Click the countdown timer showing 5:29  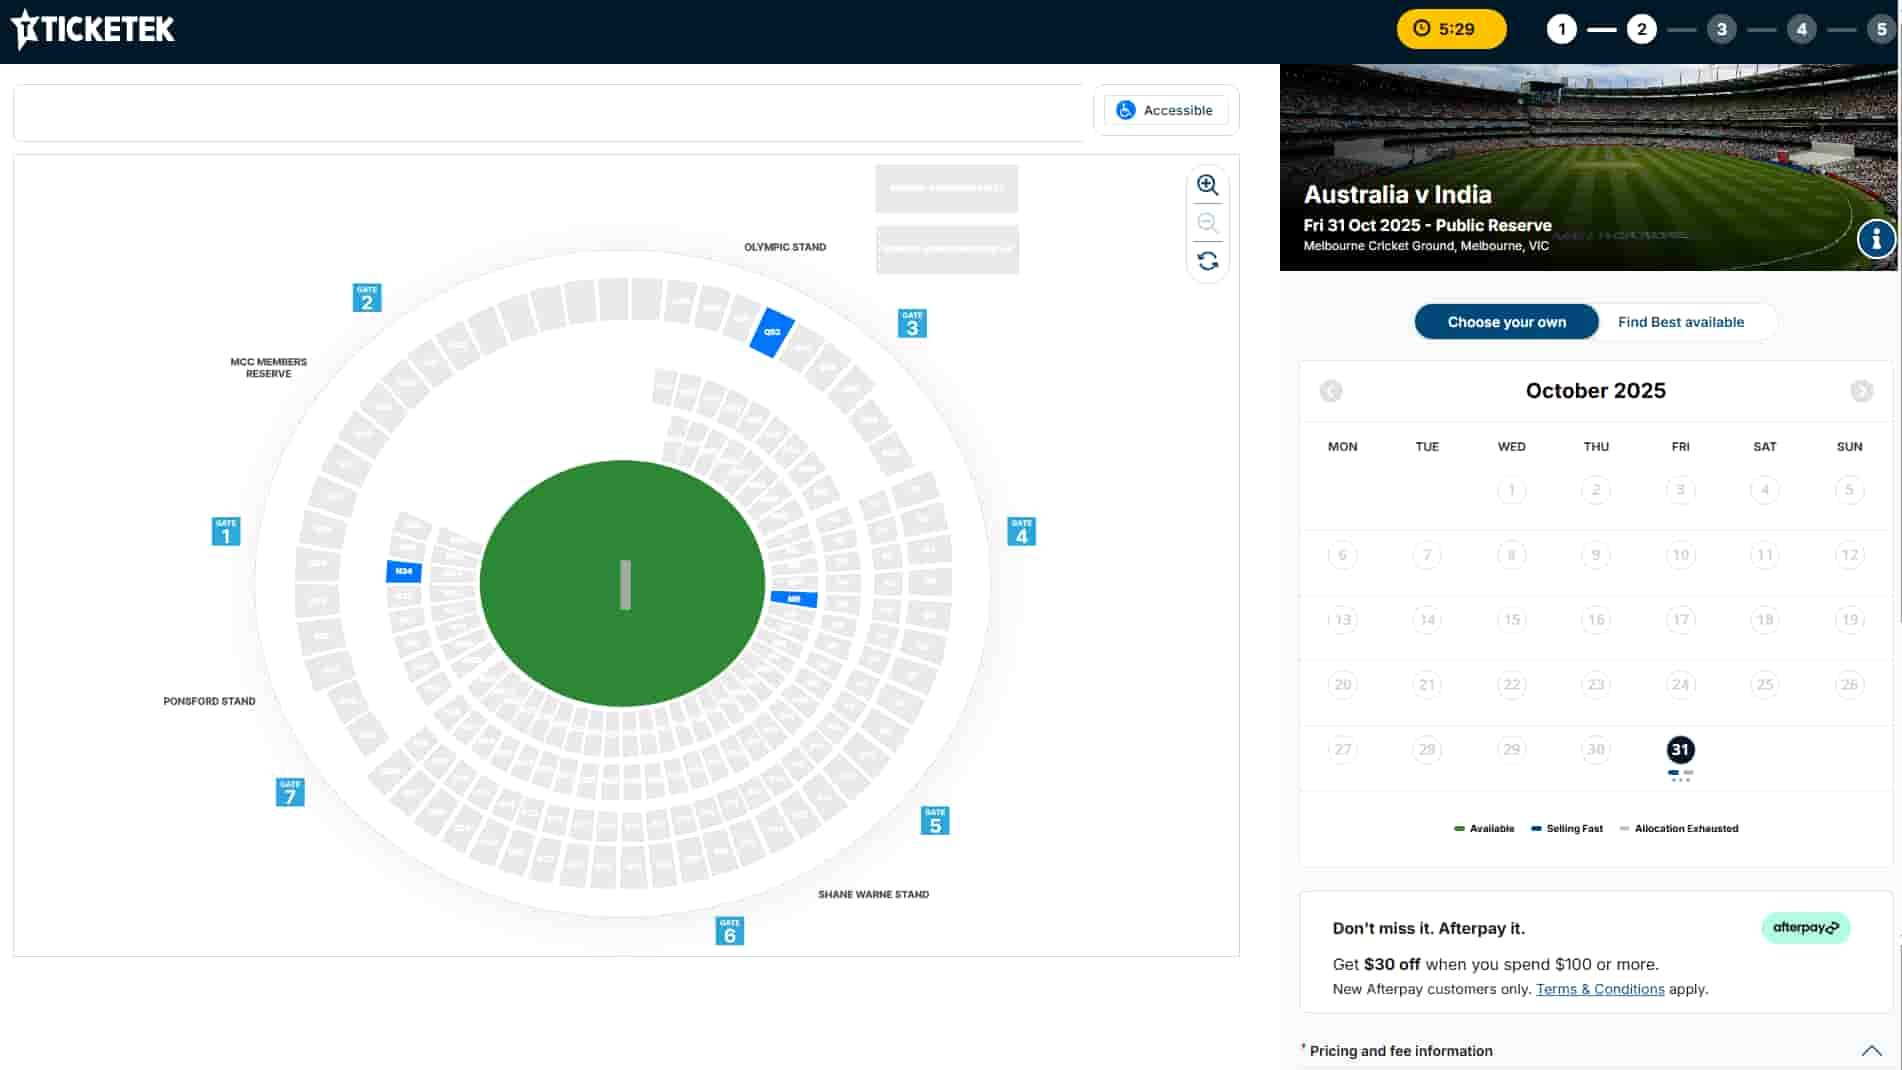click(1451, 29)
